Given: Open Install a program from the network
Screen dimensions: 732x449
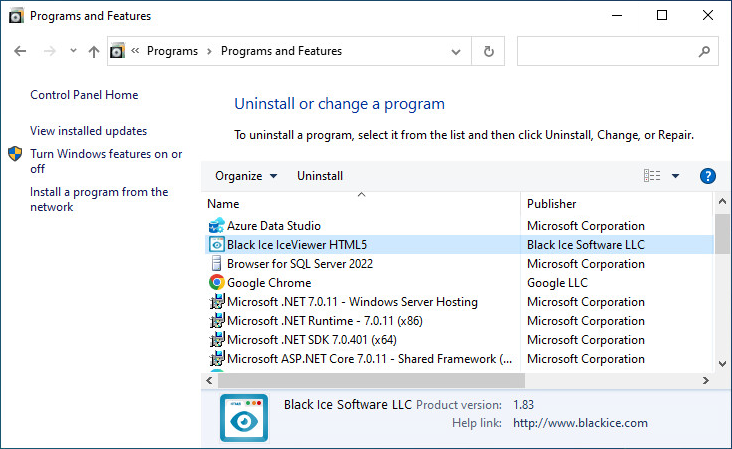Looking at the screenshot, I should [x=99, y=199].
